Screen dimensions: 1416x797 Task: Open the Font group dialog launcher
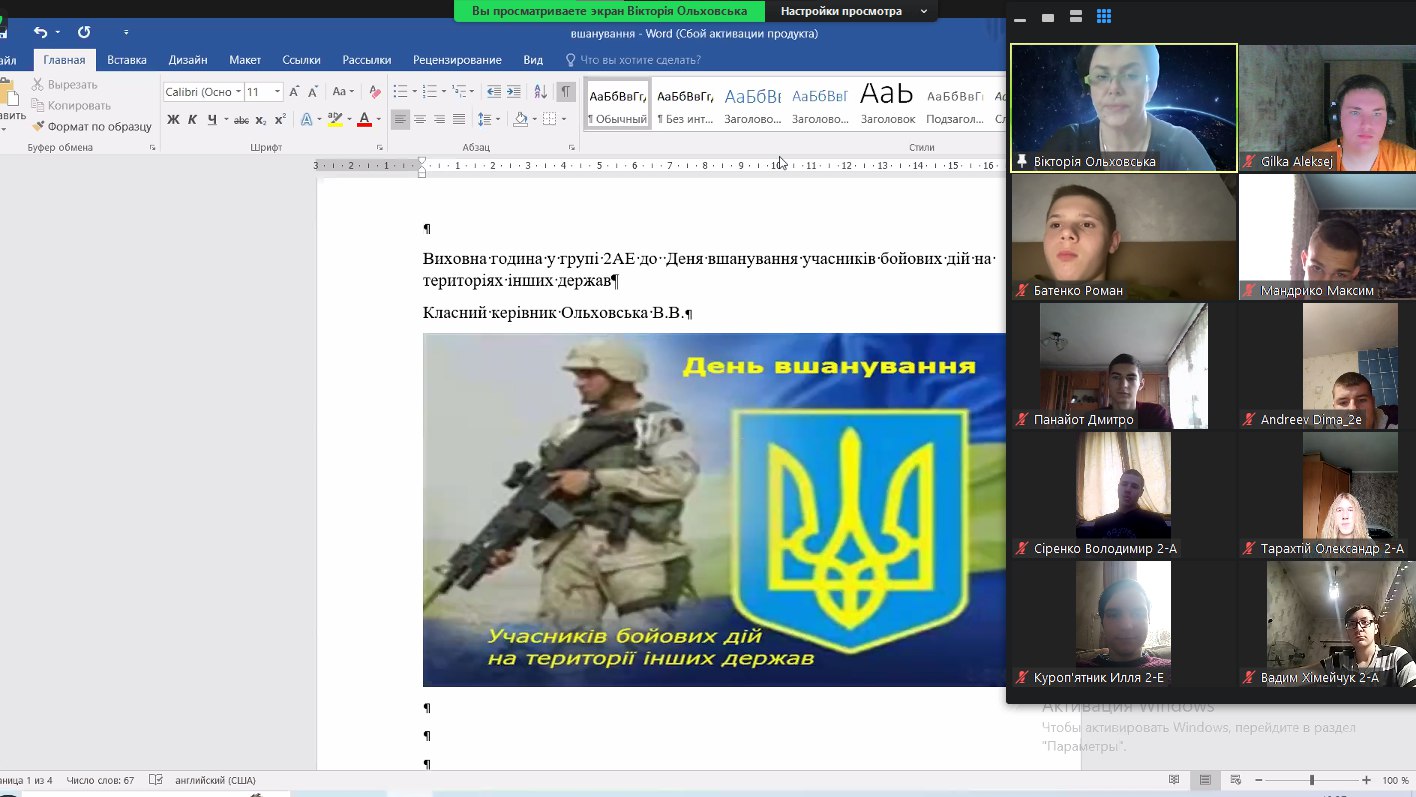(380, 148)
